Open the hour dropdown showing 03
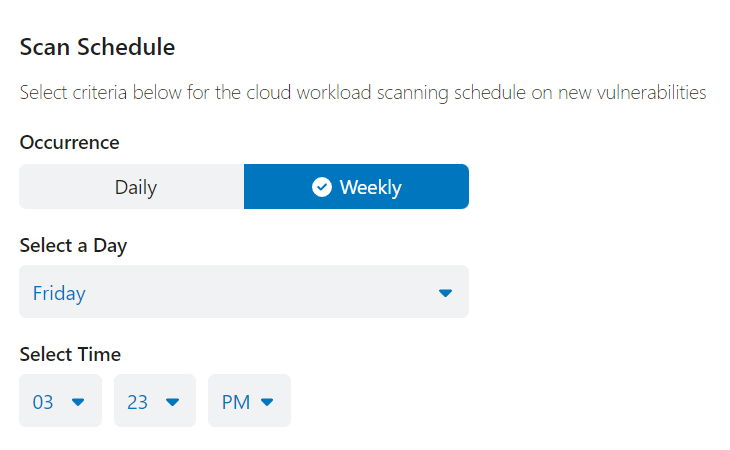The image size is (730, 450). tap(60, 402)
